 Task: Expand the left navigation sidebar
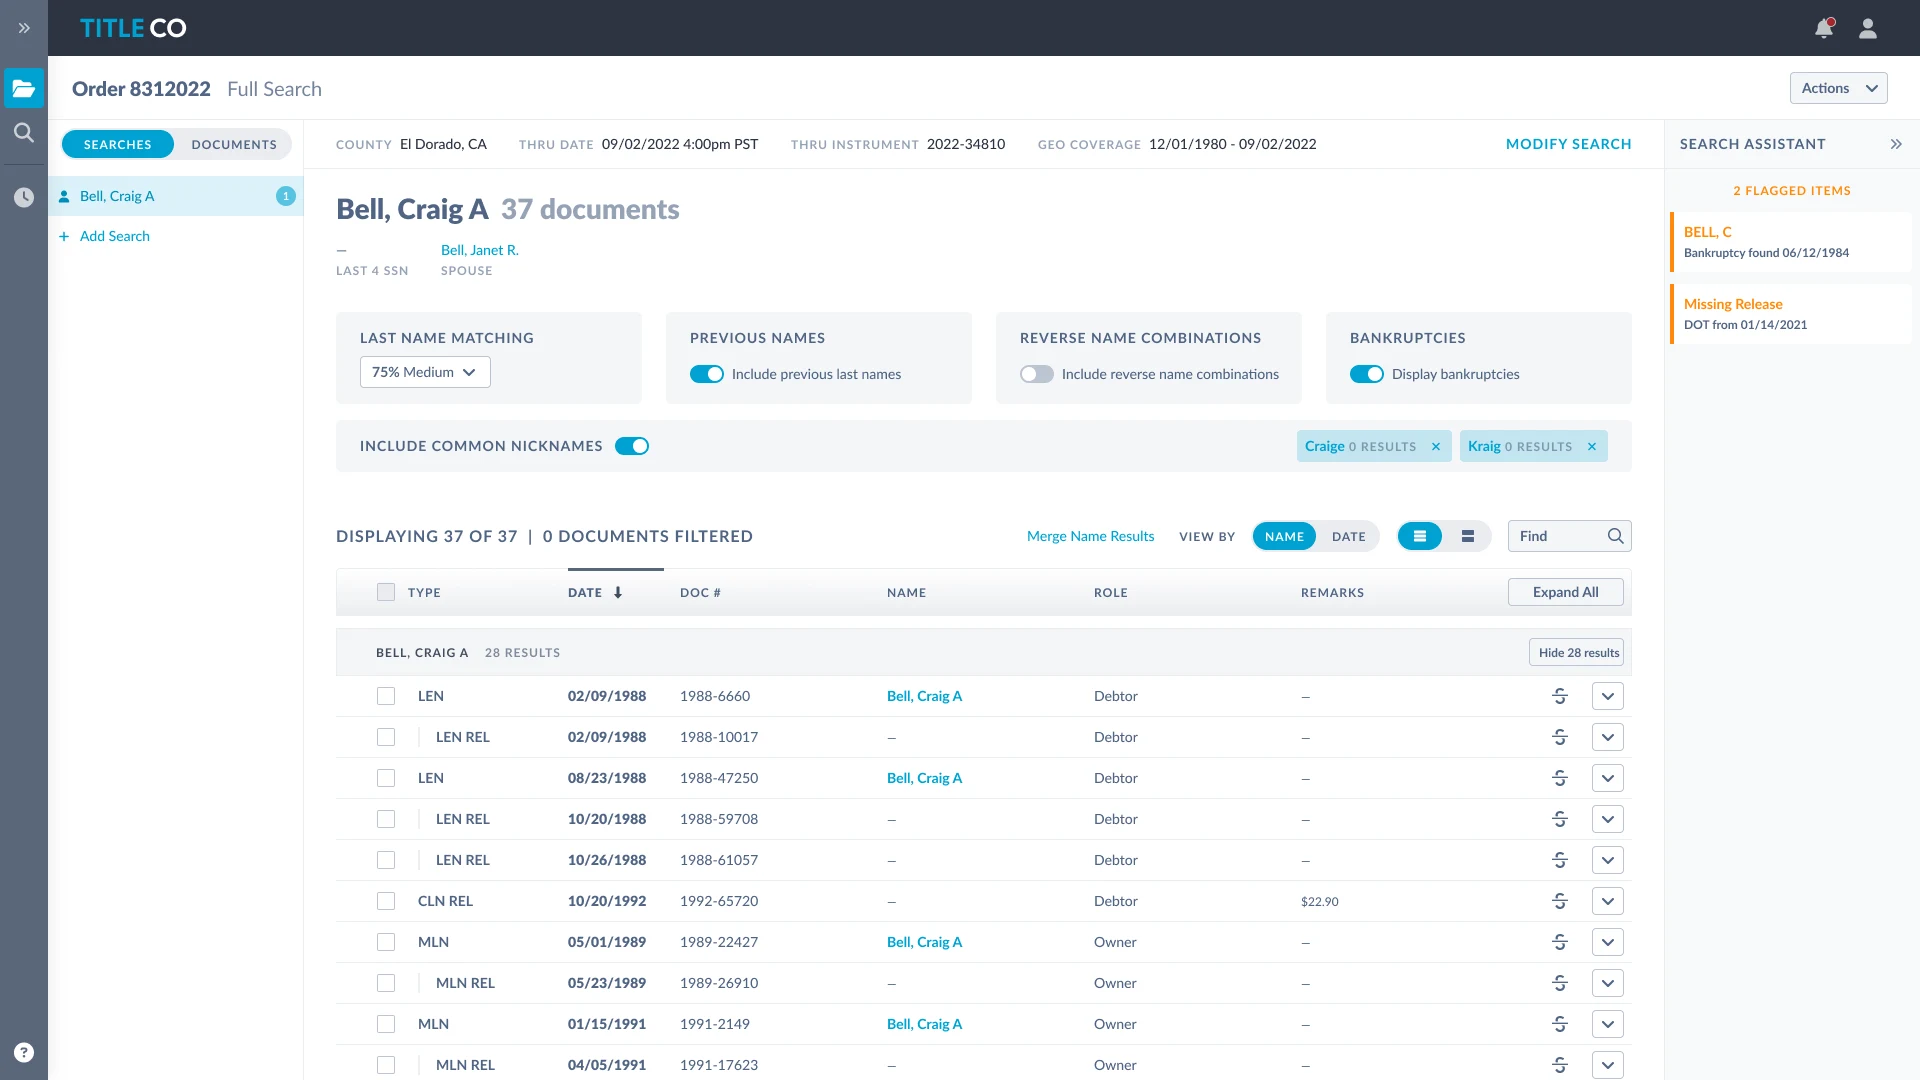point(24,28)
